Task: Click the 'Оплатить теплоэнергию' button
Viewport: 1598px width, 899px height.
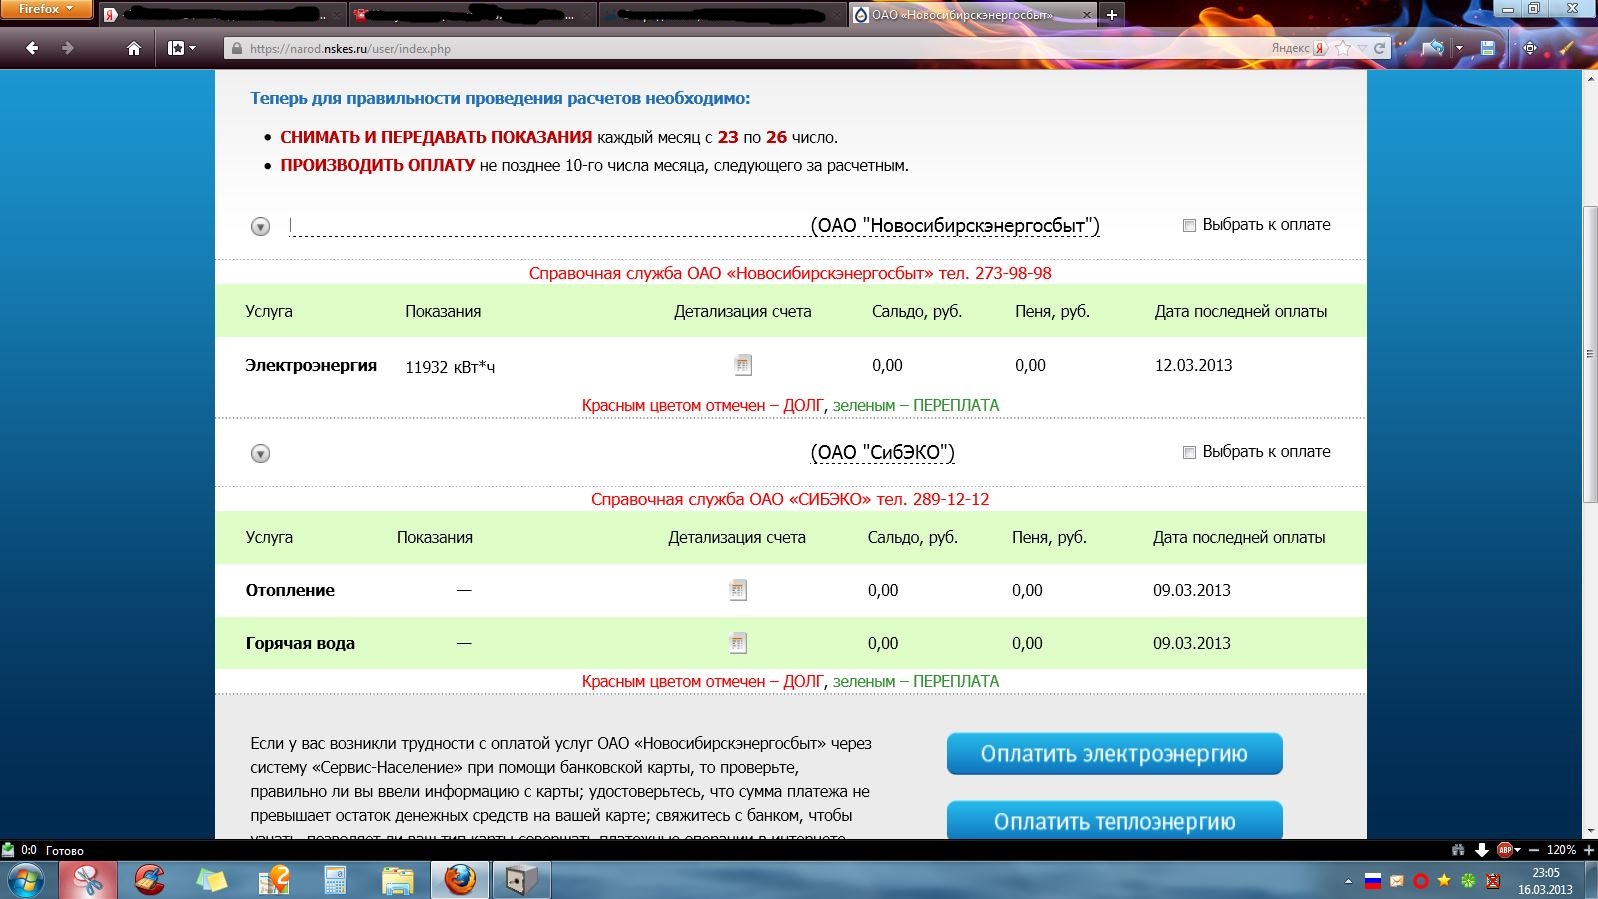Action: 1114,821
